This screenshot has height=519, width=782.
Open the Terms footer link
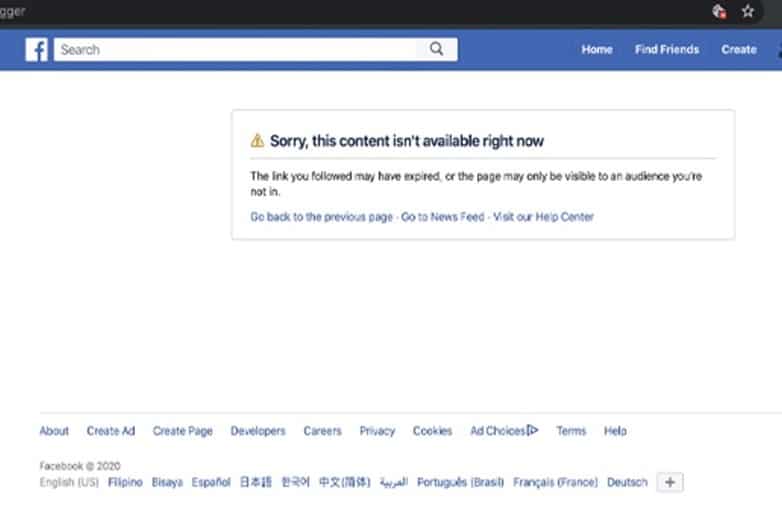pos(571,431)
